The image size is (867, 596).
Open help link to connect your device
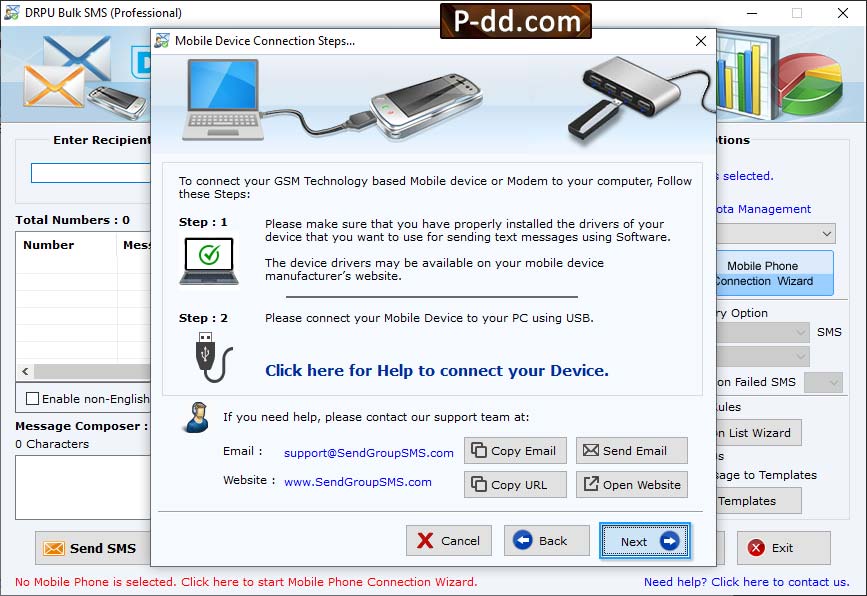[x=436, y=370]
